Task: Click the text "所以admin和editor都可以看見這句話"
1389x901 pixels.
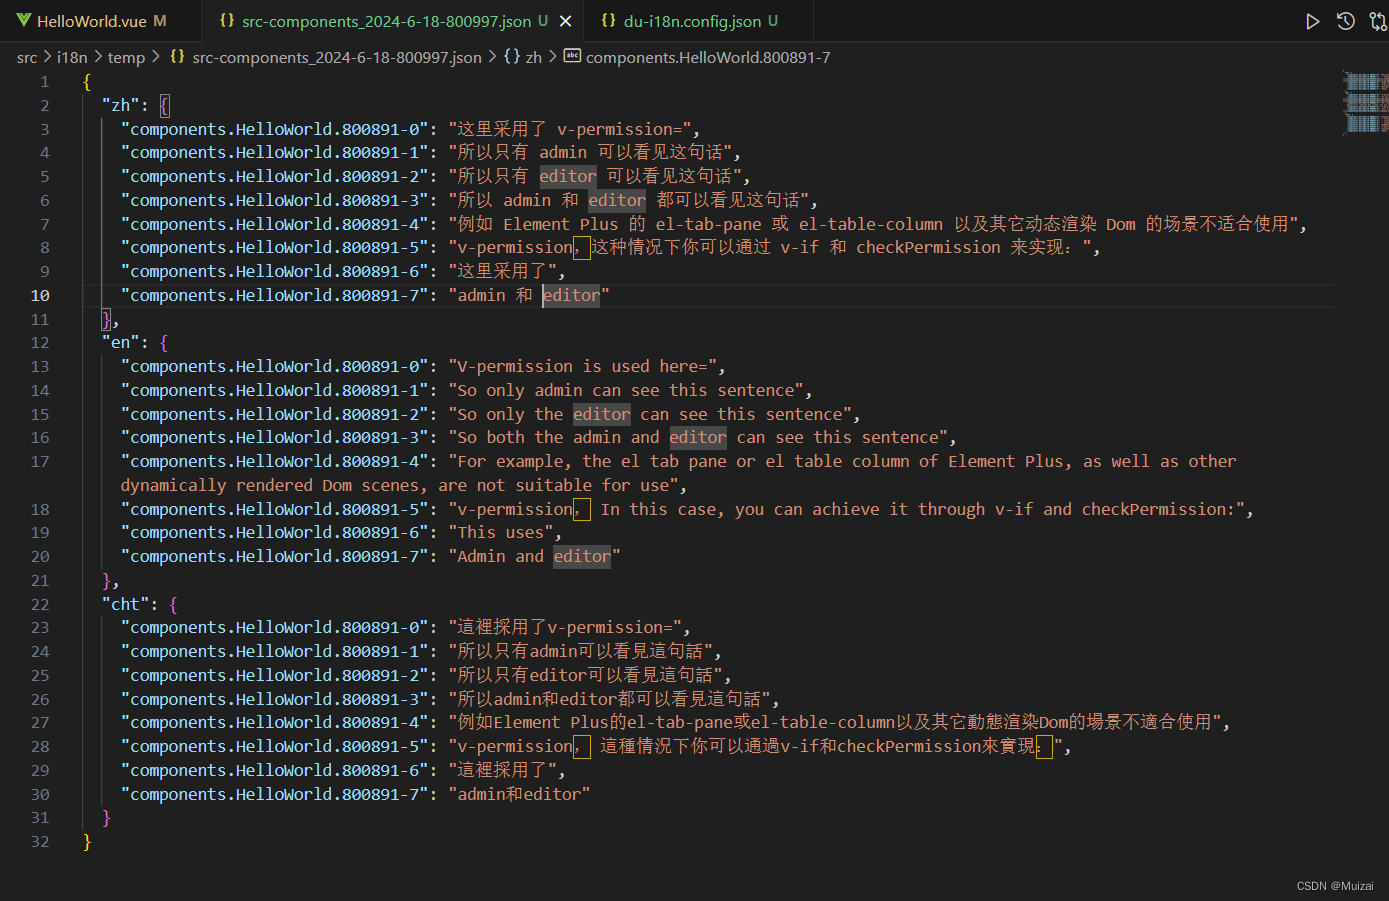Action: click(609, 699)
